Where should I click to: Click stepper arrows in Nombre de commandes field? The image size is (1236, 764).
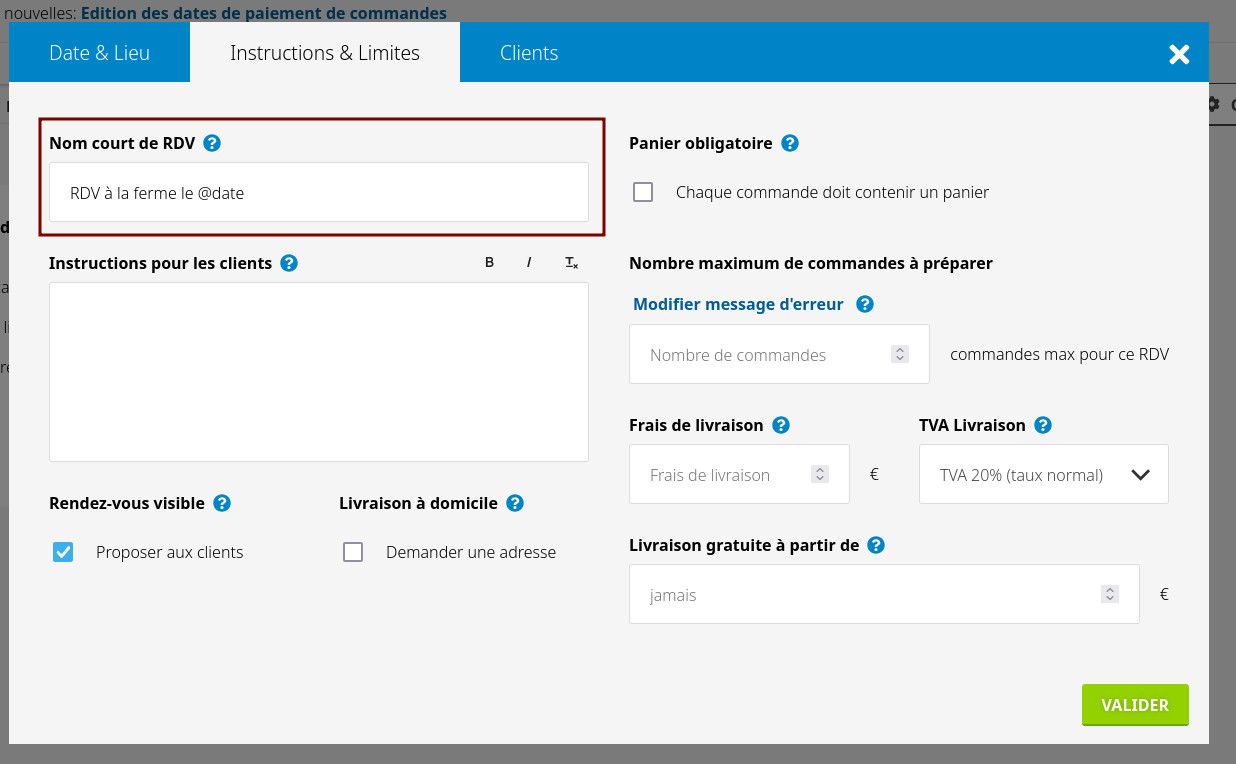click(x=900, y=354)
